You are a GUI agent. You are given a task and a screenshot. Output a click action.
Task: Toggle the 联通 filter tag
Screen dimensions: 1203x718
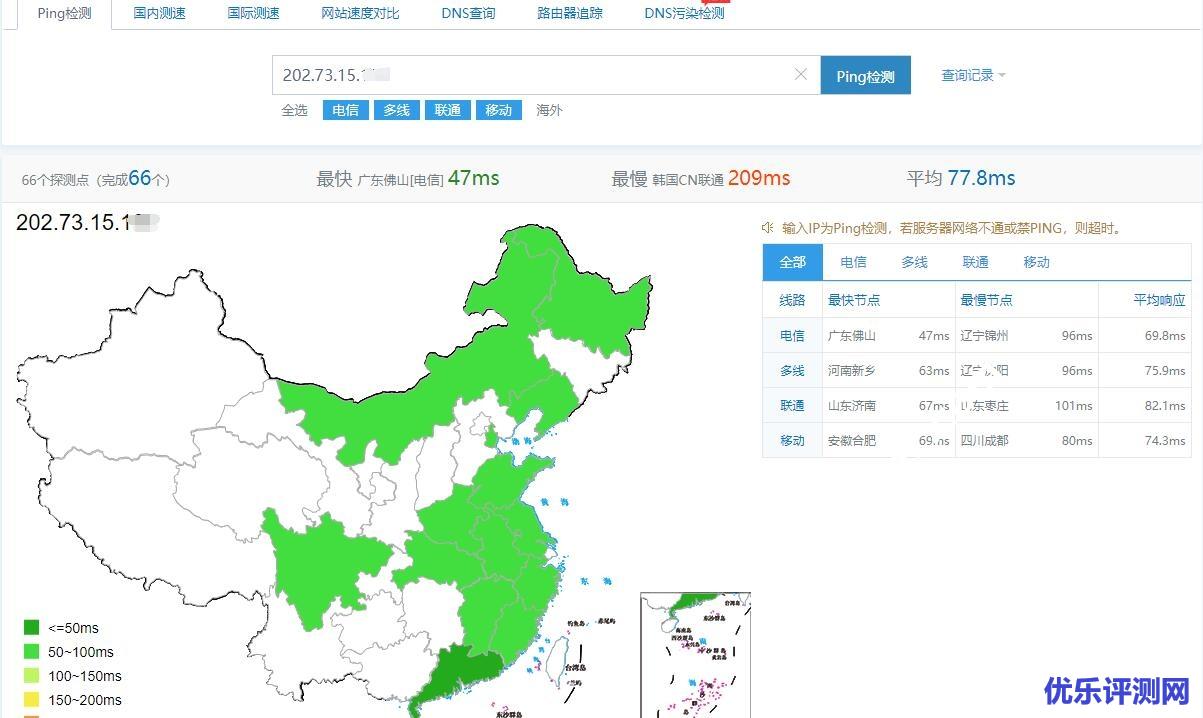coord(448,110)
